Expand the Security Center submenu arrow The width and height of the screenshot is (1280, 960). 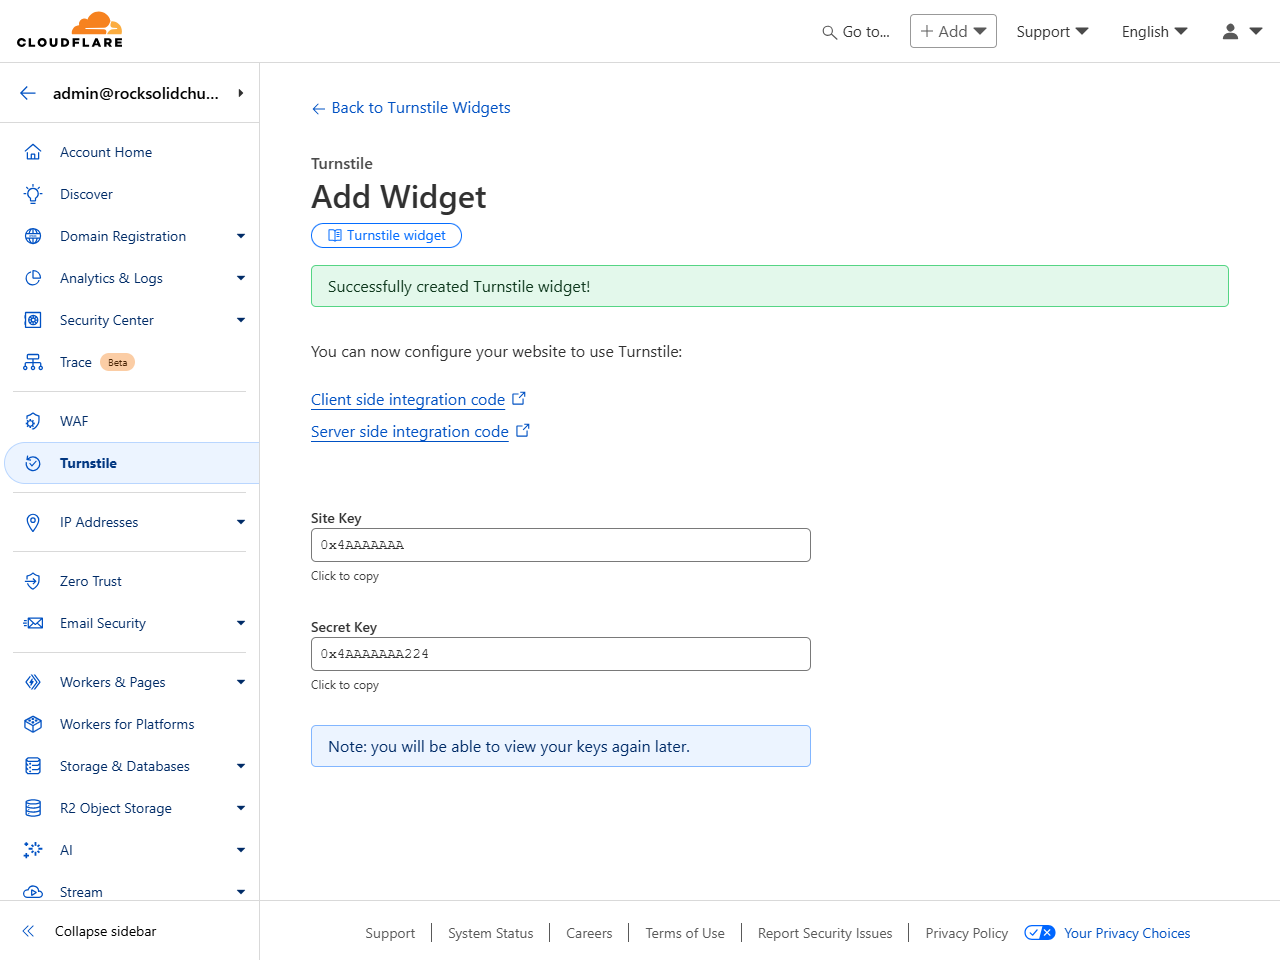pos(241,320)
